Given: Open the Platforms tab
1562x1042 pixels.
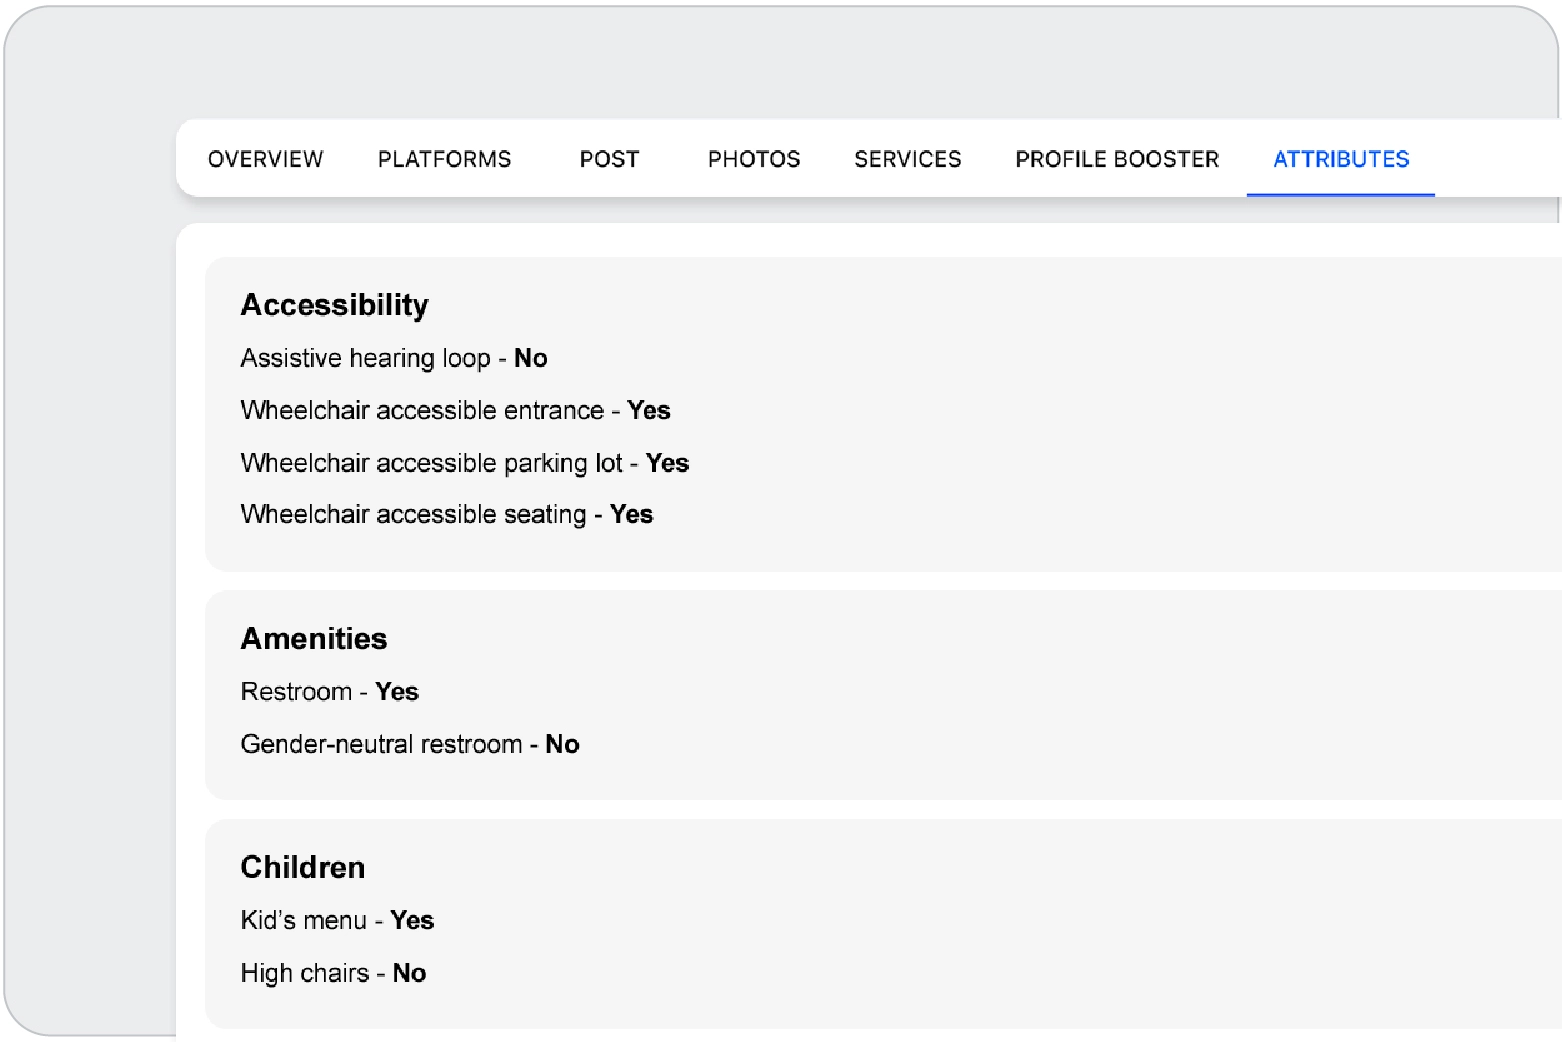Looking at the screenshot, I should (444, 159).
